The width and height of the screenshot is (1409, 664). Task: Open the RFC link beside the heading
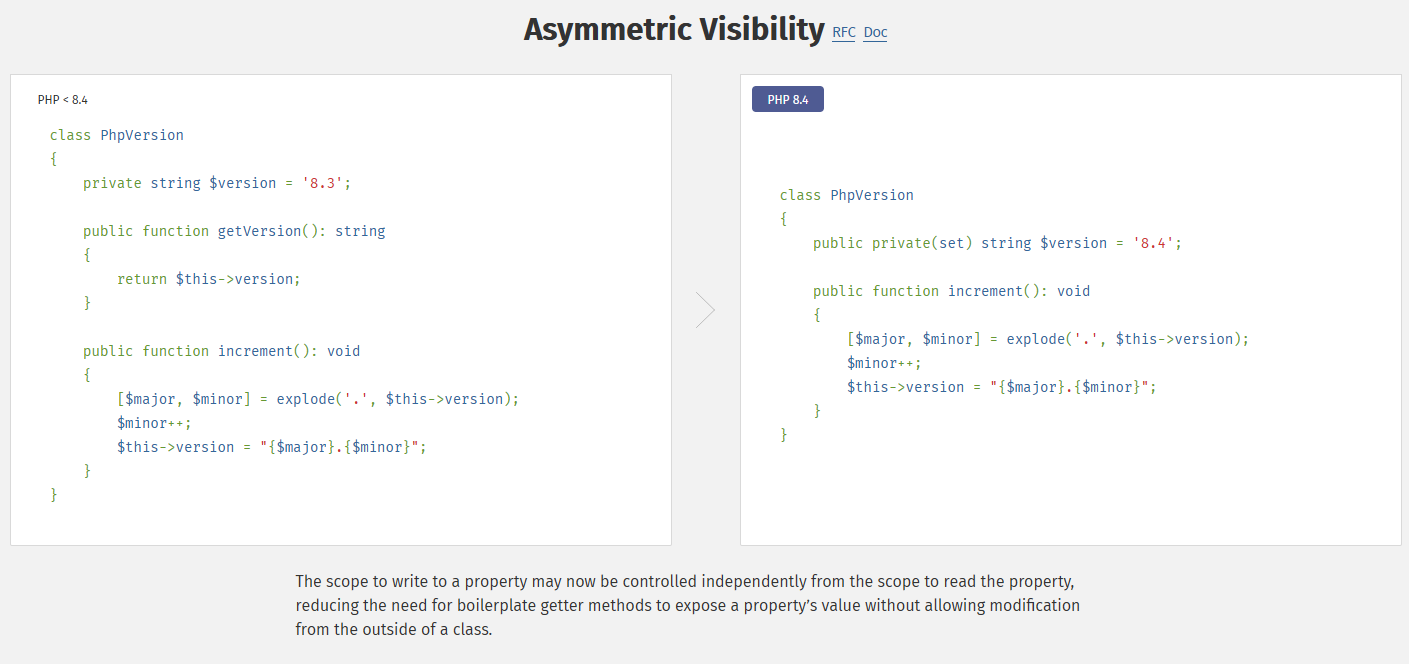[x=843, y=32]
